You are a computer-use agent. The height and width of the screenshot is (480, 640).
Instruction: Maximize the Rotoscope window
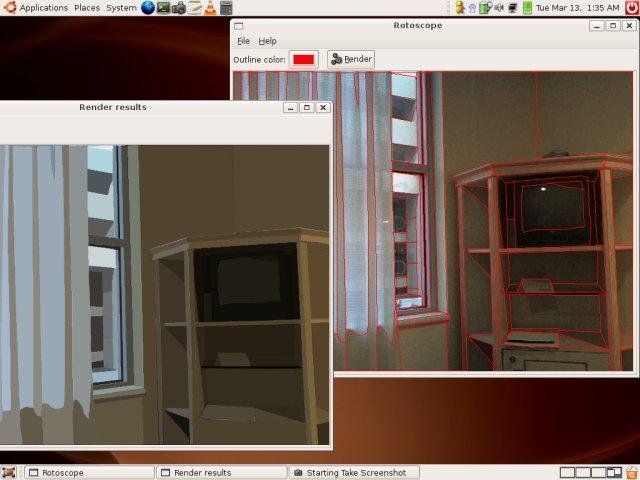pyautogui.click(x=613, y=26)
